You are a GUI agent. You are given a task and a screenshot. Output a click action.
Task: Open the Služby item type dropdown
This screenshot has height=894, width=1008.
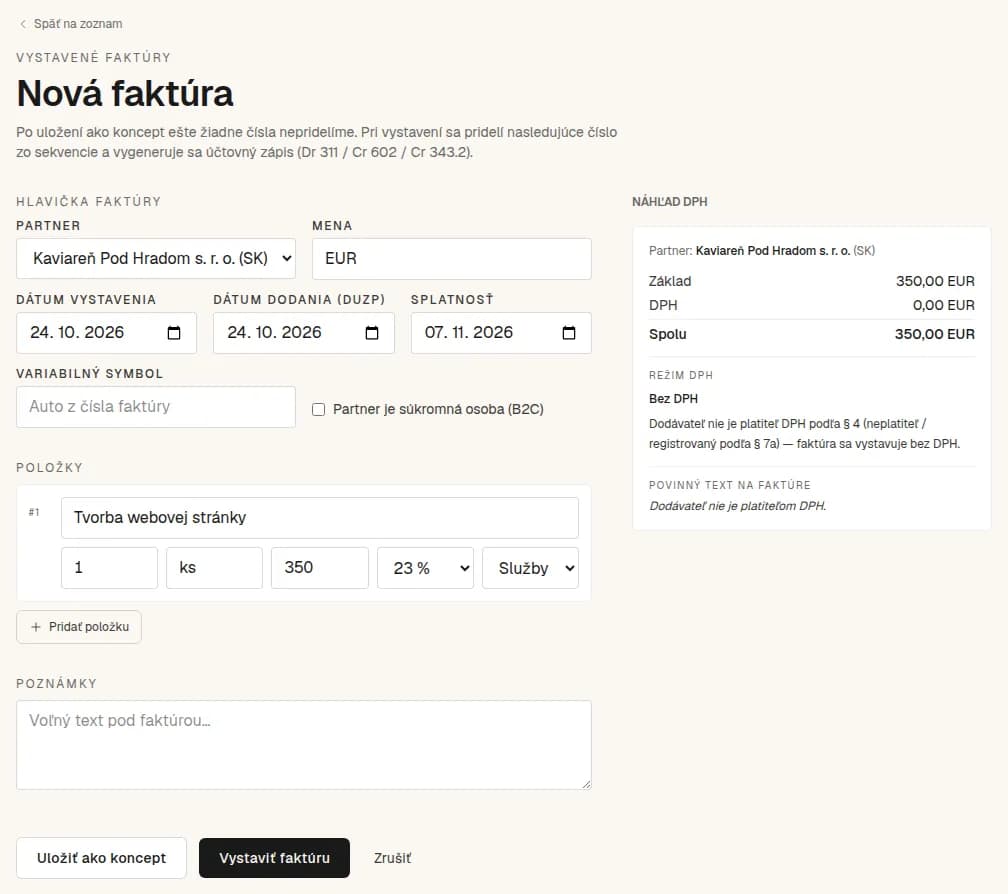[530, 568]
